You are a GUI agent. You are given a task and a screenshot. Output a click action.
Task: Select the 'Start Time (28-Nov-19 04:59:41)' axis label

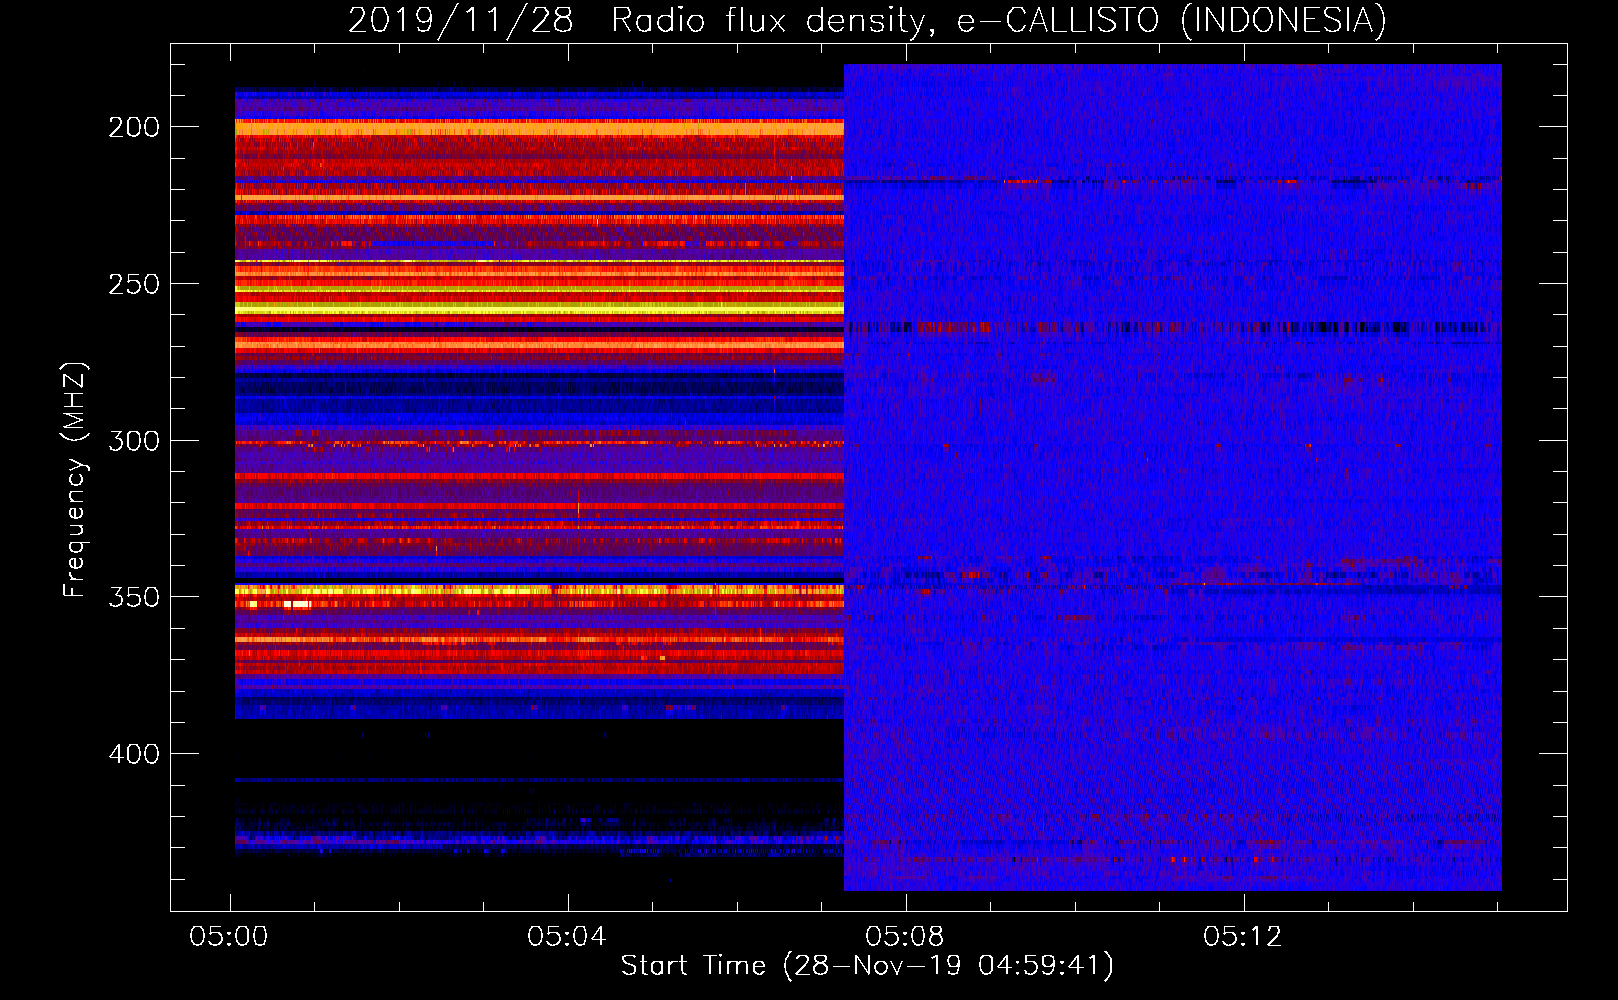867,965
